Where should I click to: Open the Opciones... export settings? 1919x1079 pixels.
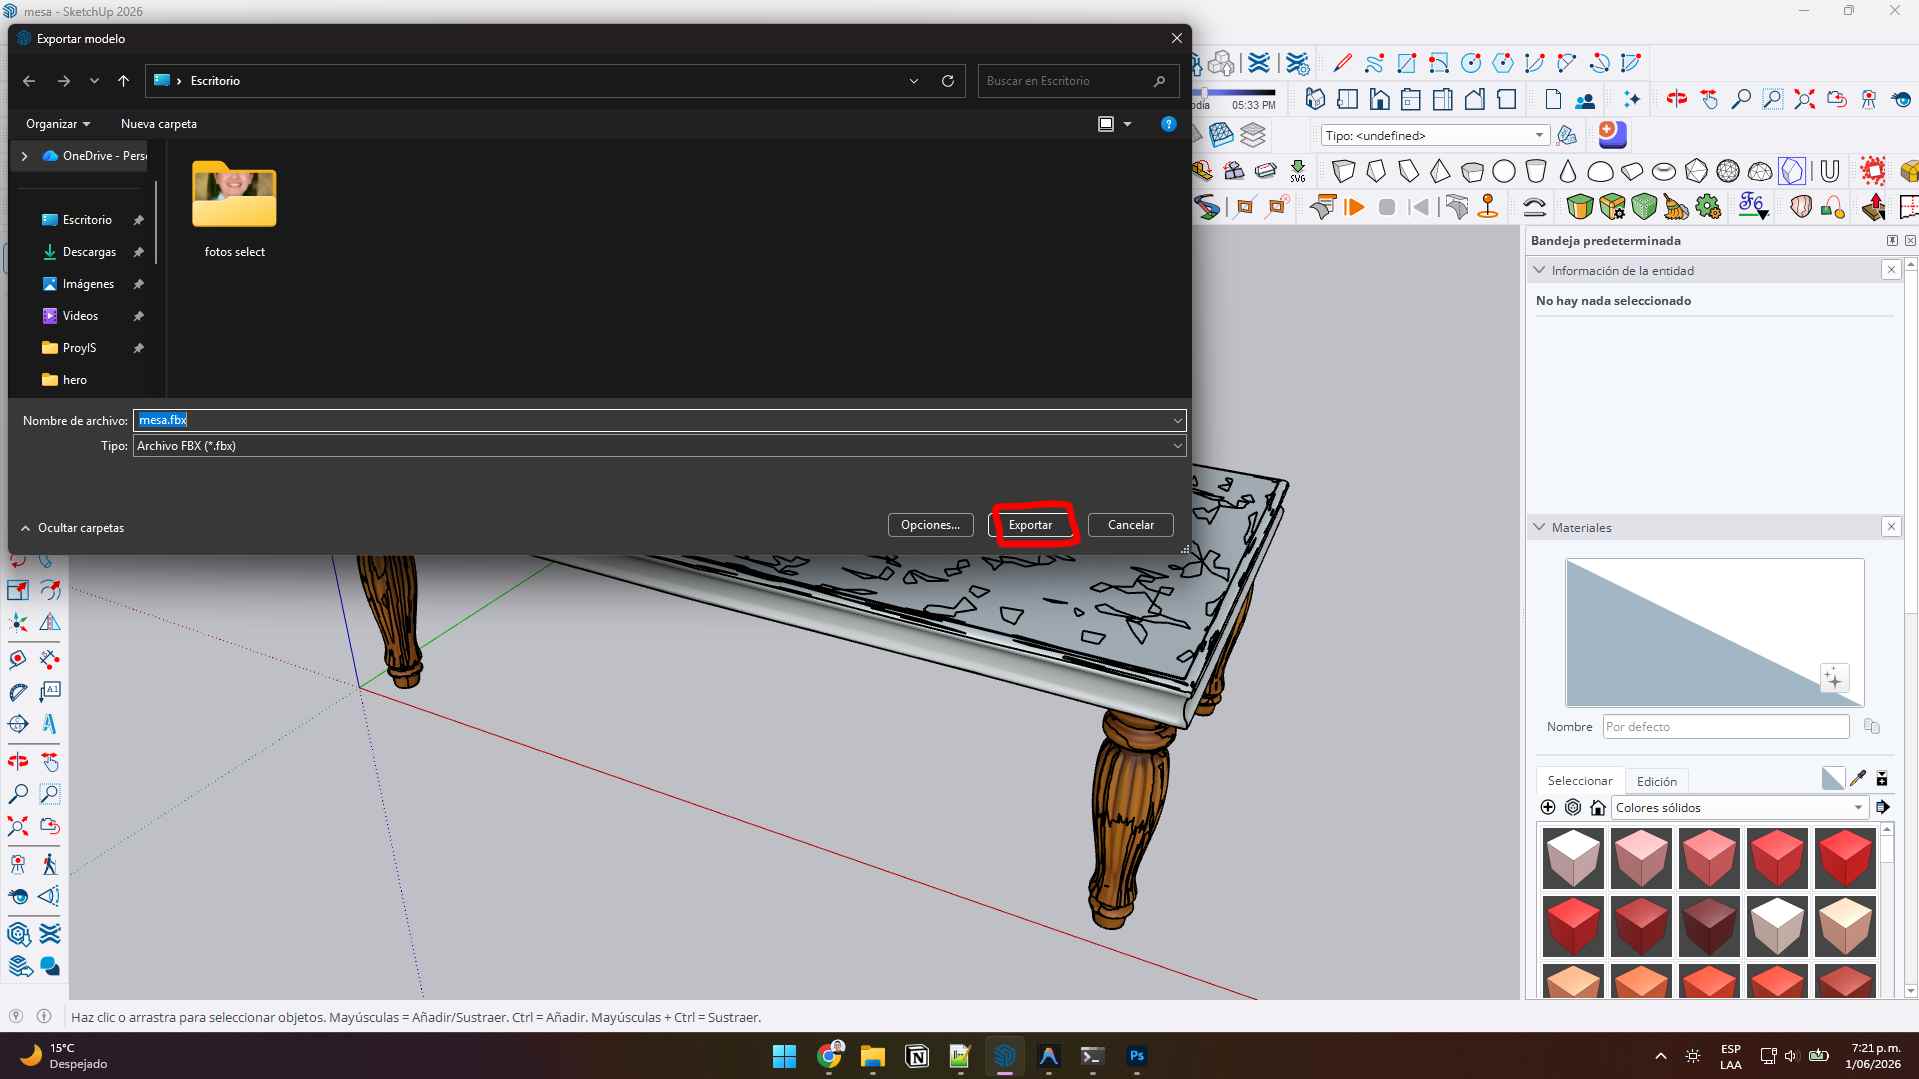pyautogui.click(x=930, y=525)
